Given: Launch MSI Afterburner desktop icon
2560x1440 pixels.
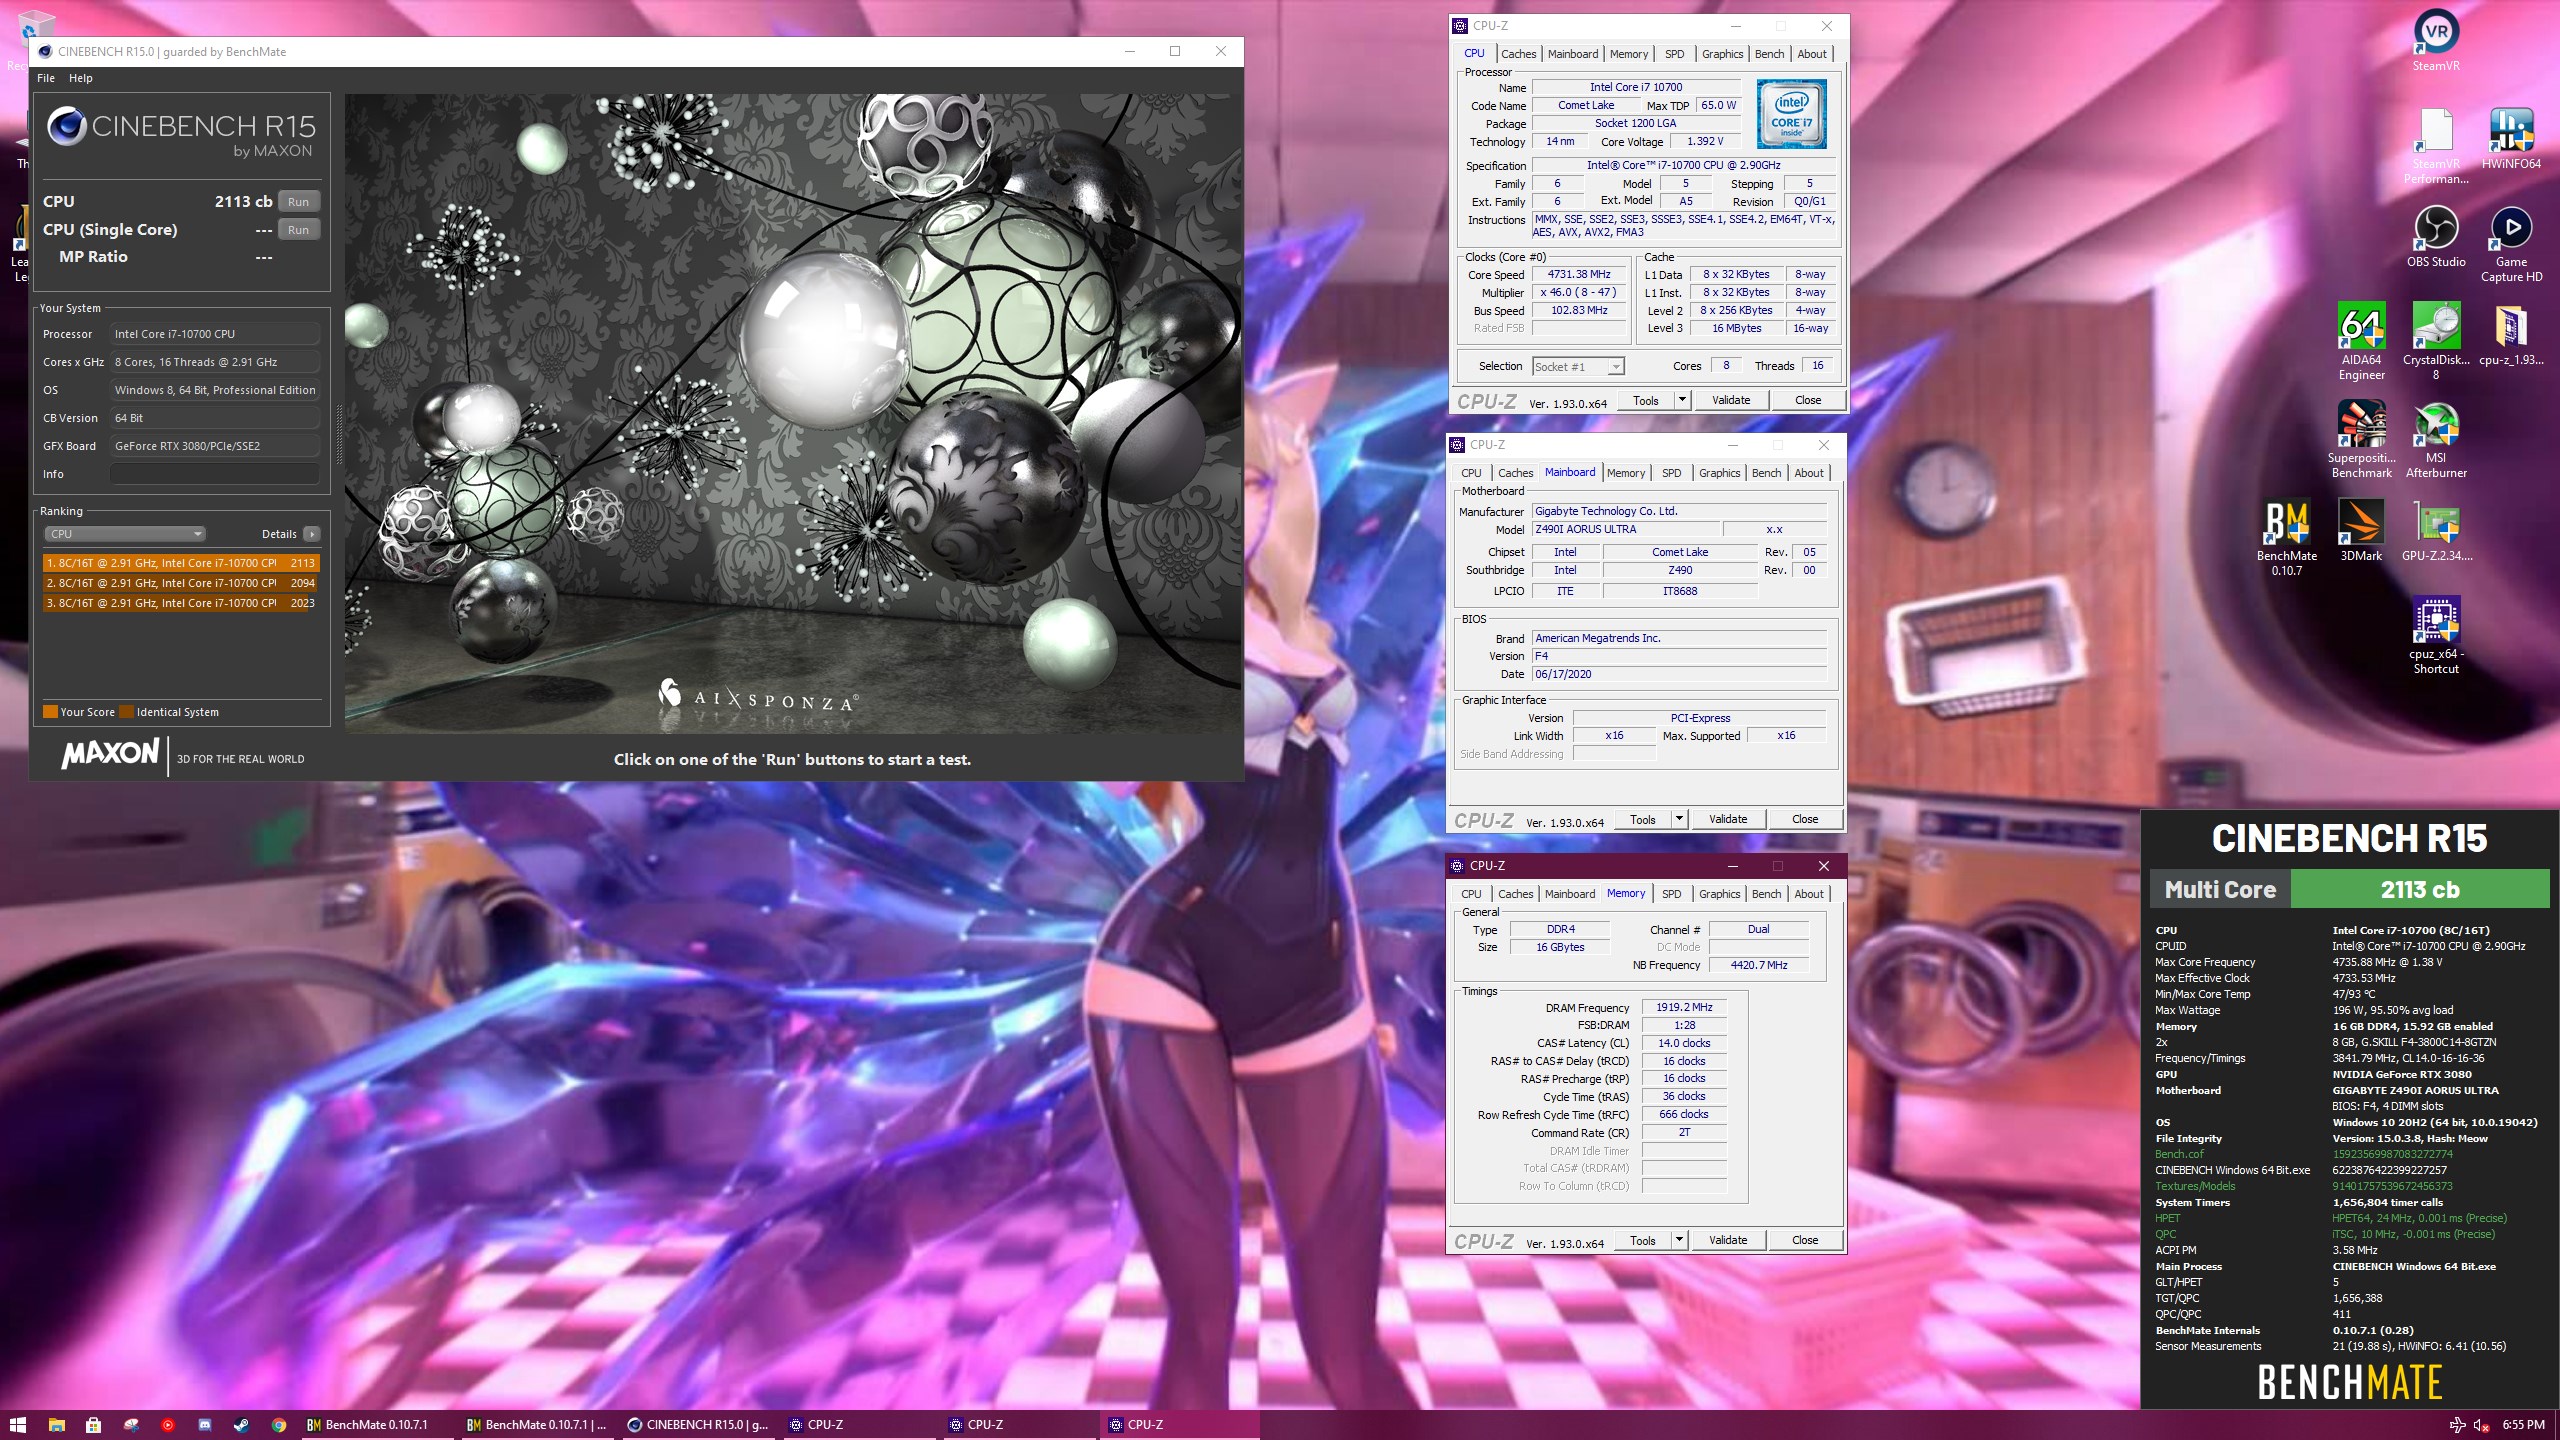Looking at the screenshot, I should pos(2436,439).
